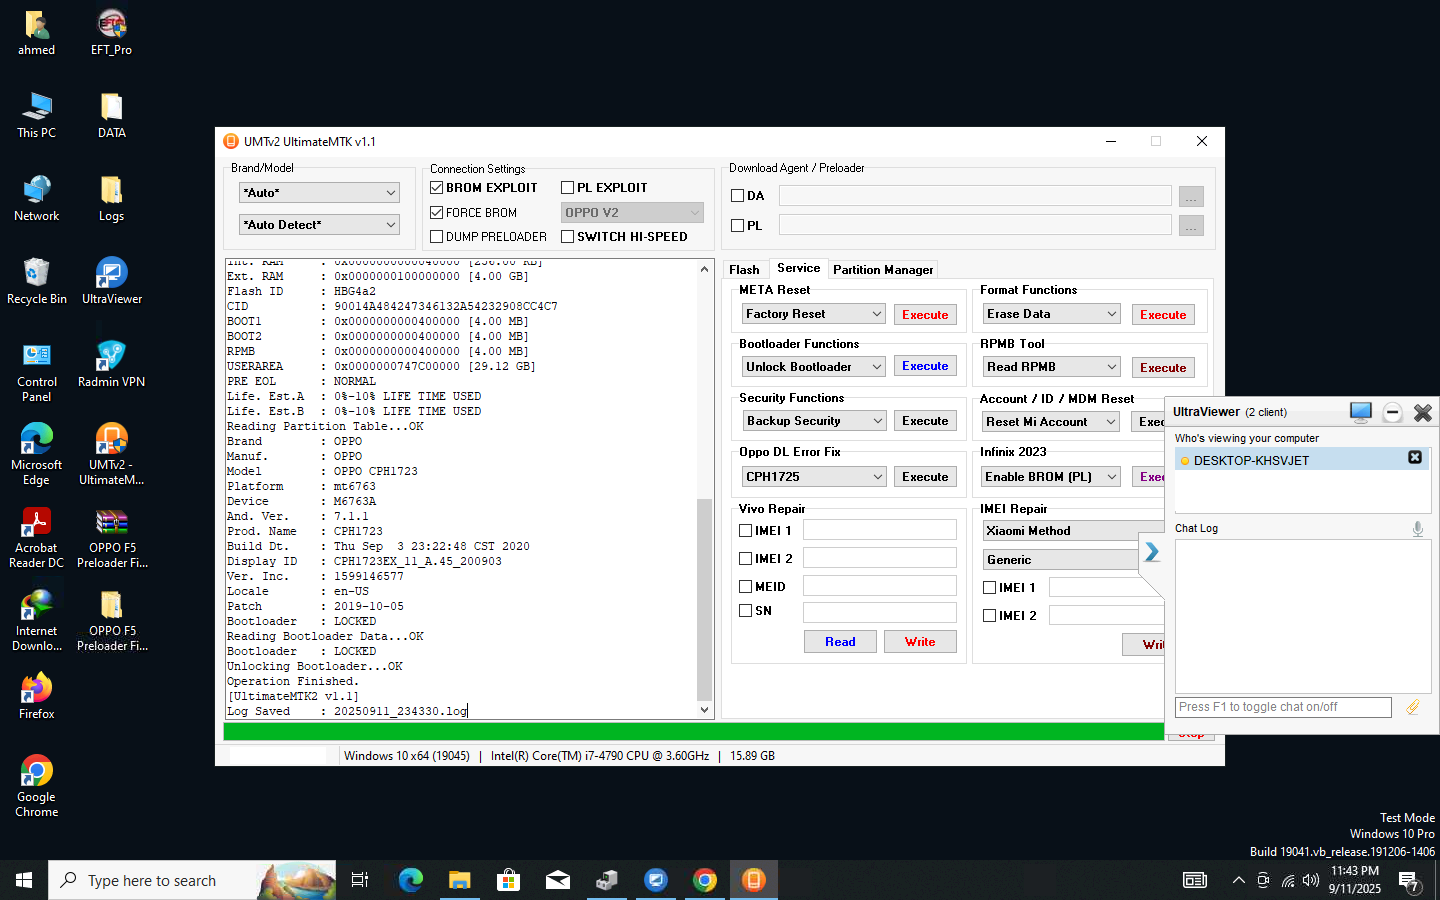Viewport: 1440px width, 900px height.
Task: Switch to the Partition Manager tab
Action: pyautogui.click(x=883, y=269)
